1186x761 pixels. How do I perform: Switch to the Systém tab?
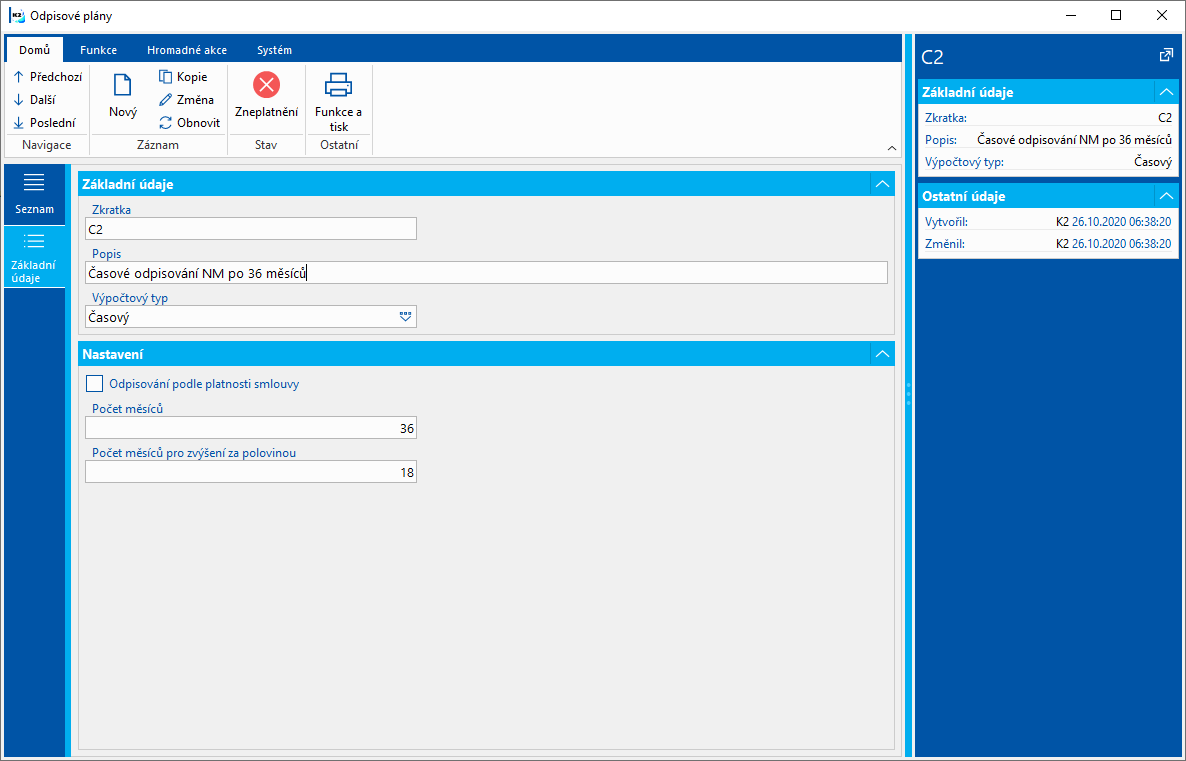[274, 50]
